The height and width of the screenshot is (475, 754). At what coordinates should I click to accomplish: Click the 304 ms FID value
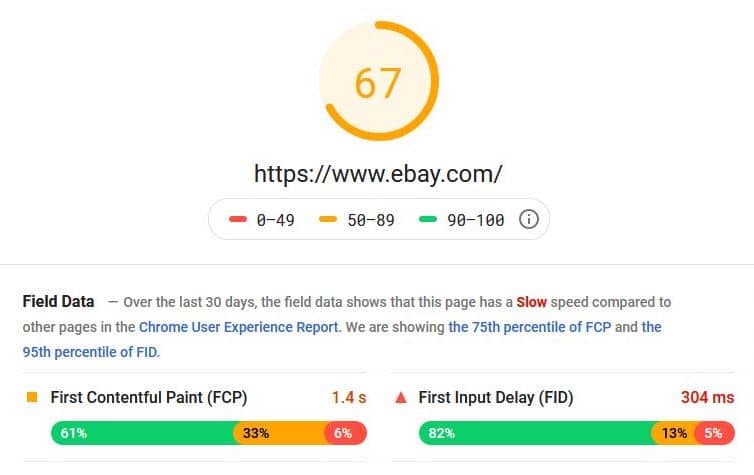[707, 398]
